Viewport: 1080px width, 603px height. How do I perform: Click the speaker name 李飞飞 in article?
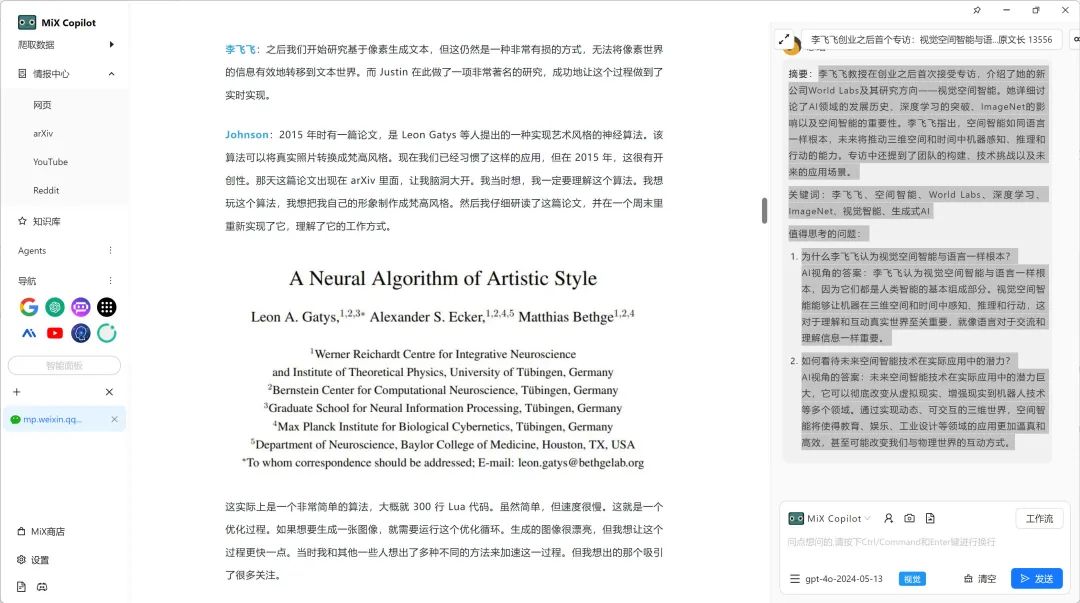[240, 50]
